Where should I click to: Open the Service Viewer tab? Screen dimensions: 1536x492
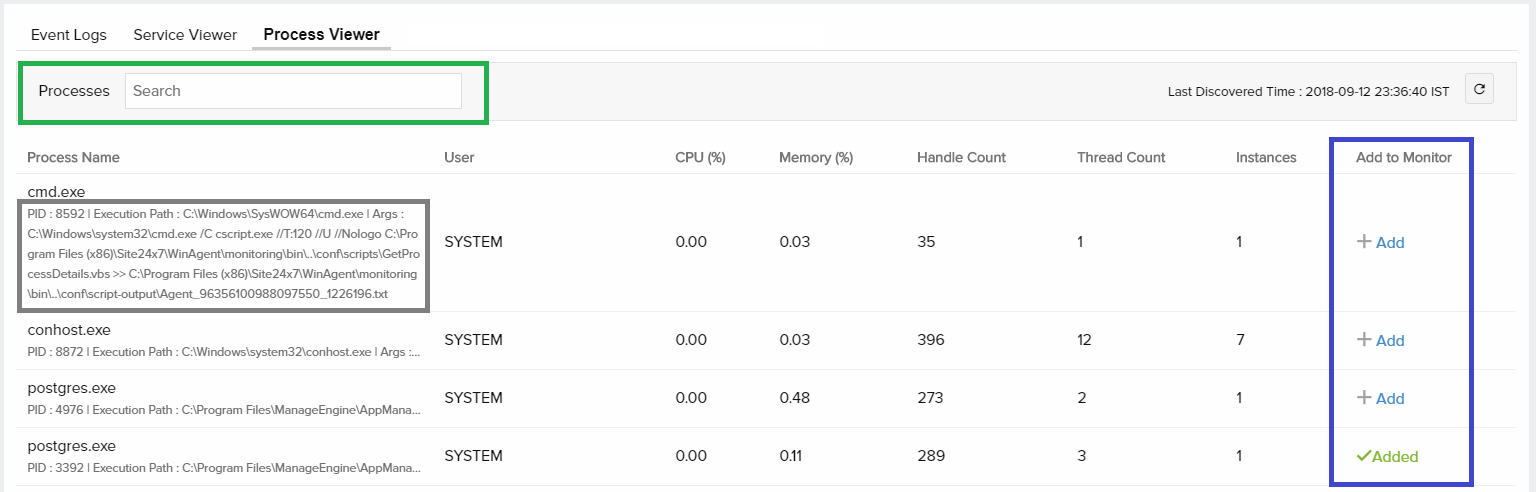pyautogui.click(x=185, y=35)
